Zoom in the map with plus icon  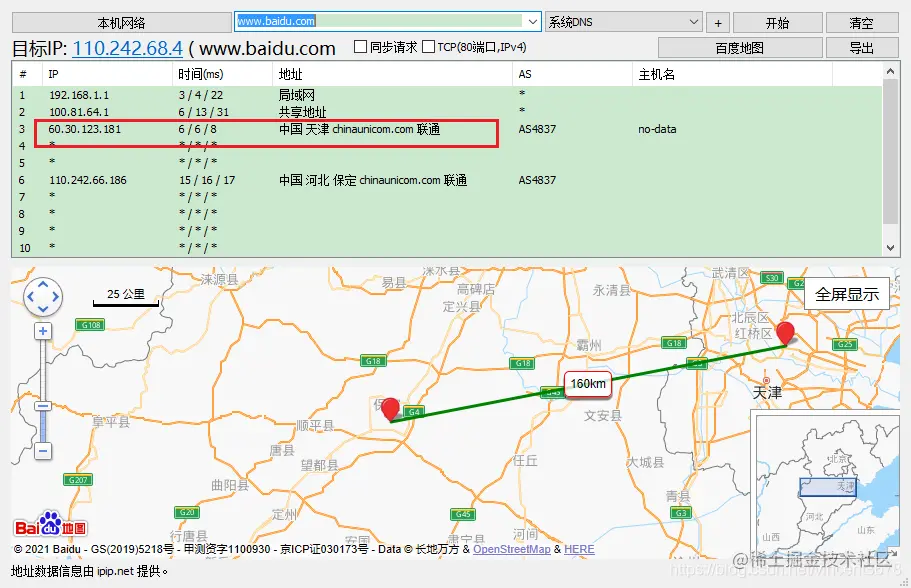pos(43,331)
